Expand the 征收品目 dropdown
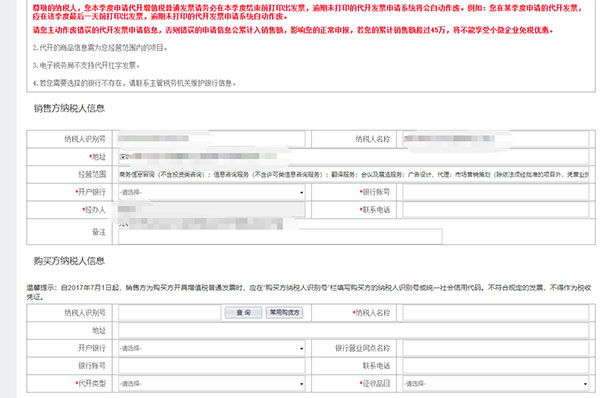The width and height of the screenshot is (600, 398). pyautogui.click(x=496, y=383)
